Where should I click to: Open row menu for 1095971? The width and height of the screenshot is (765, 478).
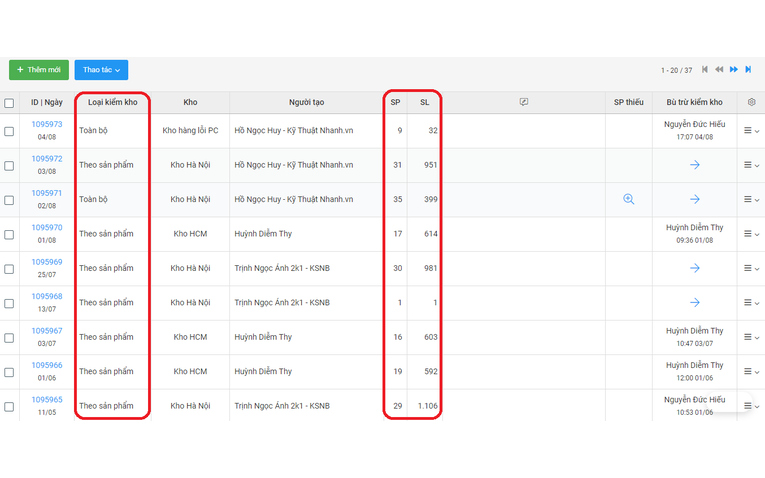(751, 199)
